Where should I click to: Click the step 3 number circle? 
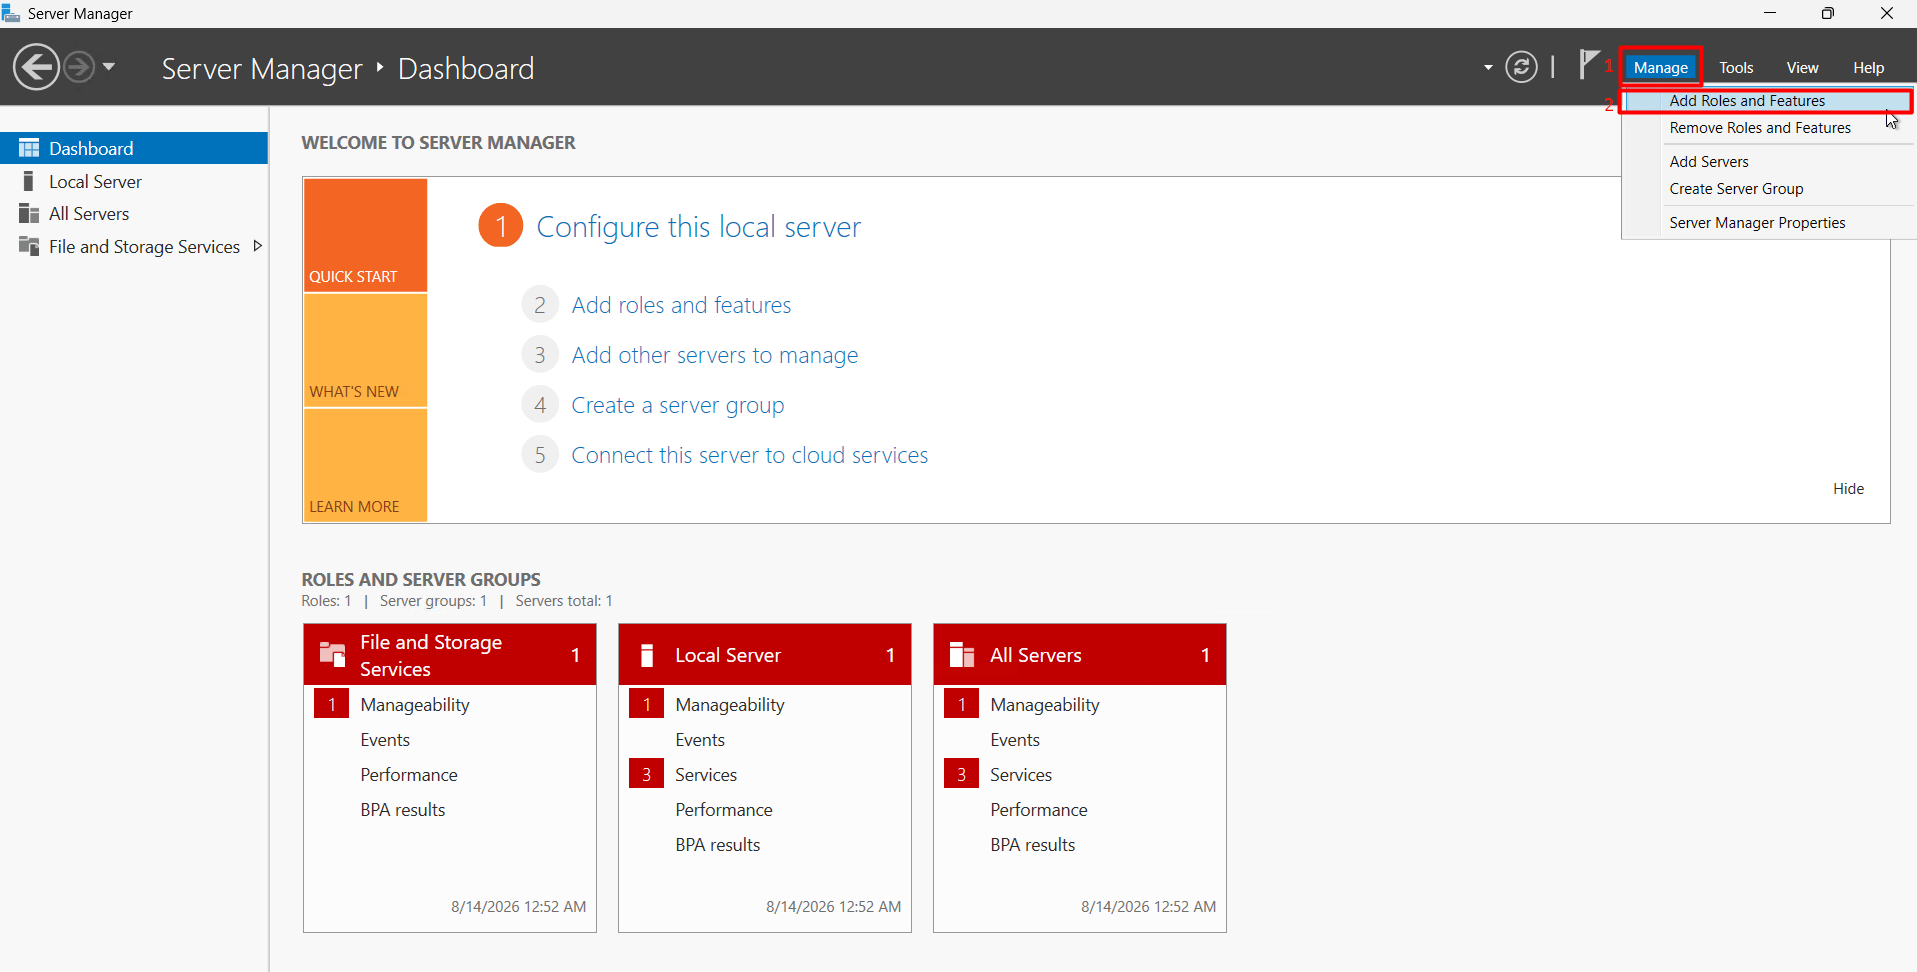pyautogui.click(x=540, y=355)
